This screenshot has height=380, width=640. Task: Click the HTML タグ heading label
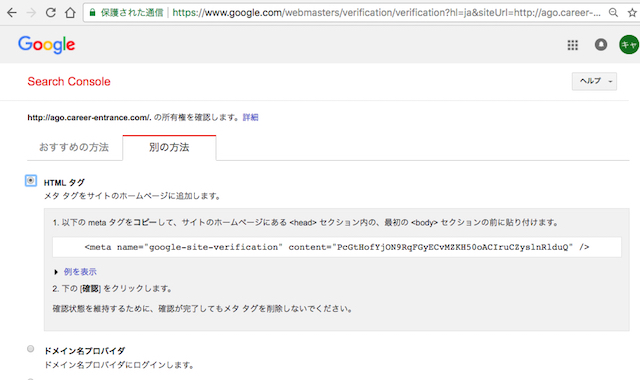[x=64, y=182]
